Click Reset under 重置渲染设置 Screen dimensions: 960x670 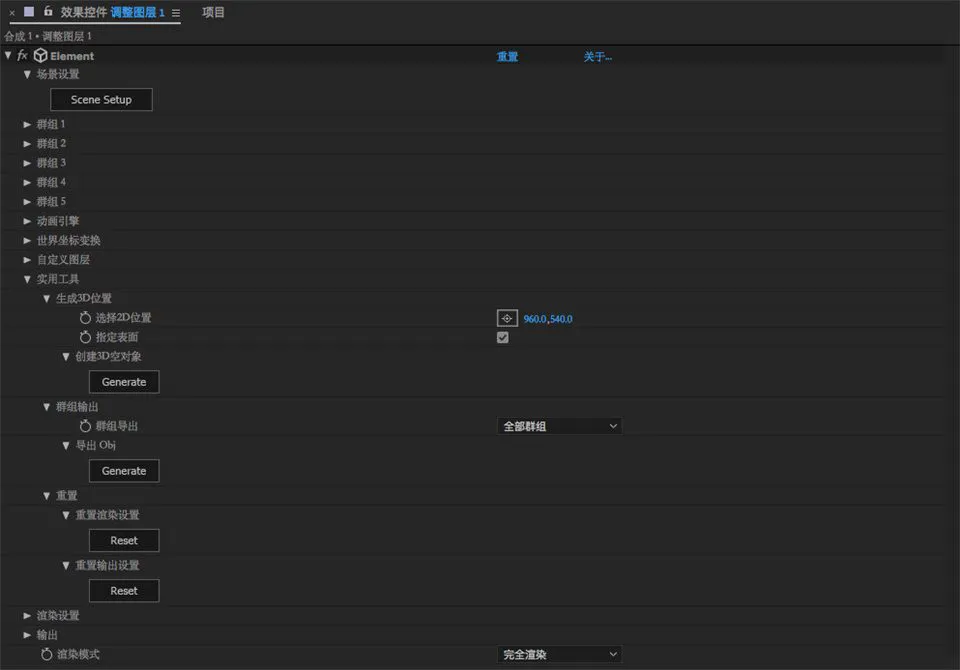(124, 540)
